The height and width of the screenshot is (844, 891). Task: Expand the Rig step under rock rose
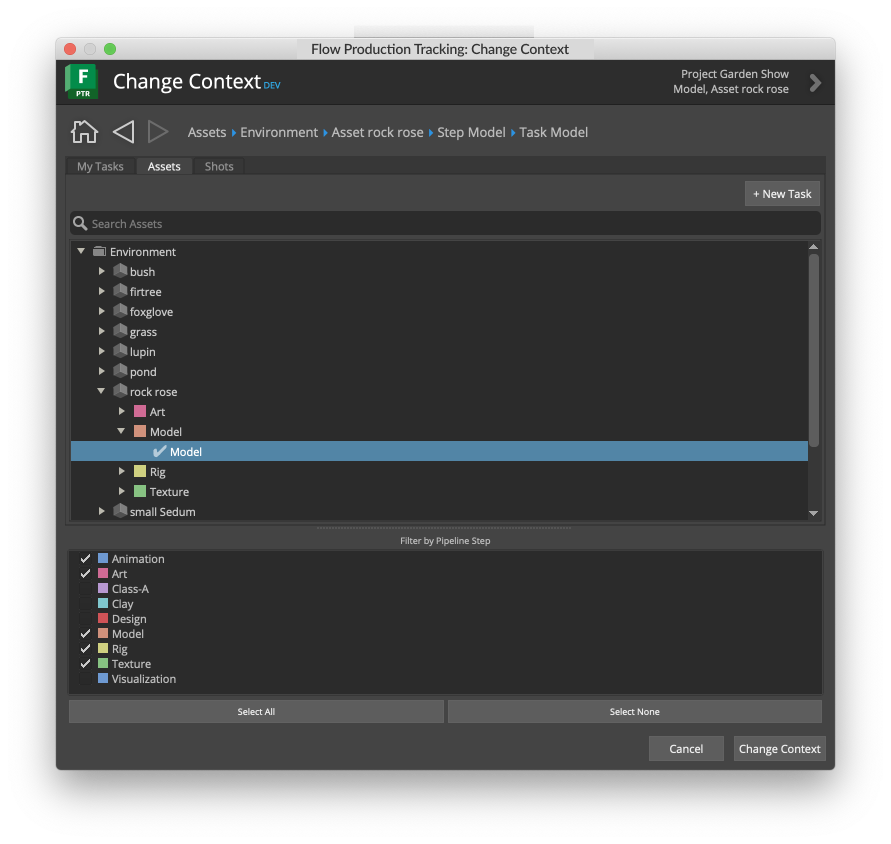pos(122,471)
